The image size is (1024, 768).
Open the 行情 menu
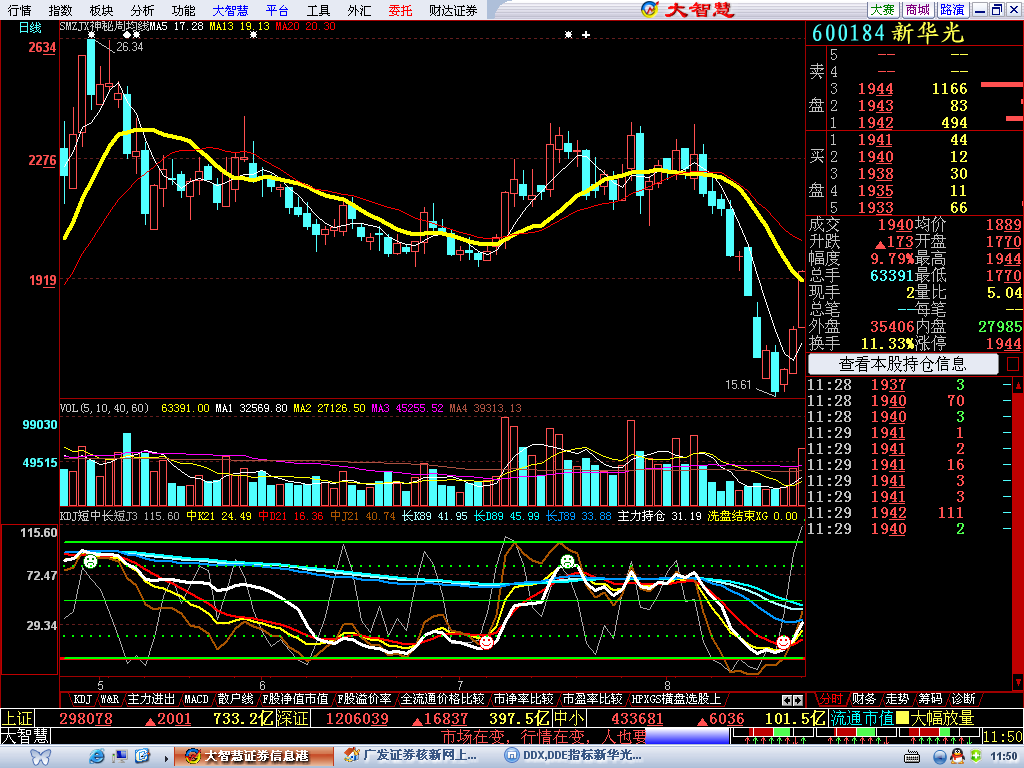tap(20, 10)
